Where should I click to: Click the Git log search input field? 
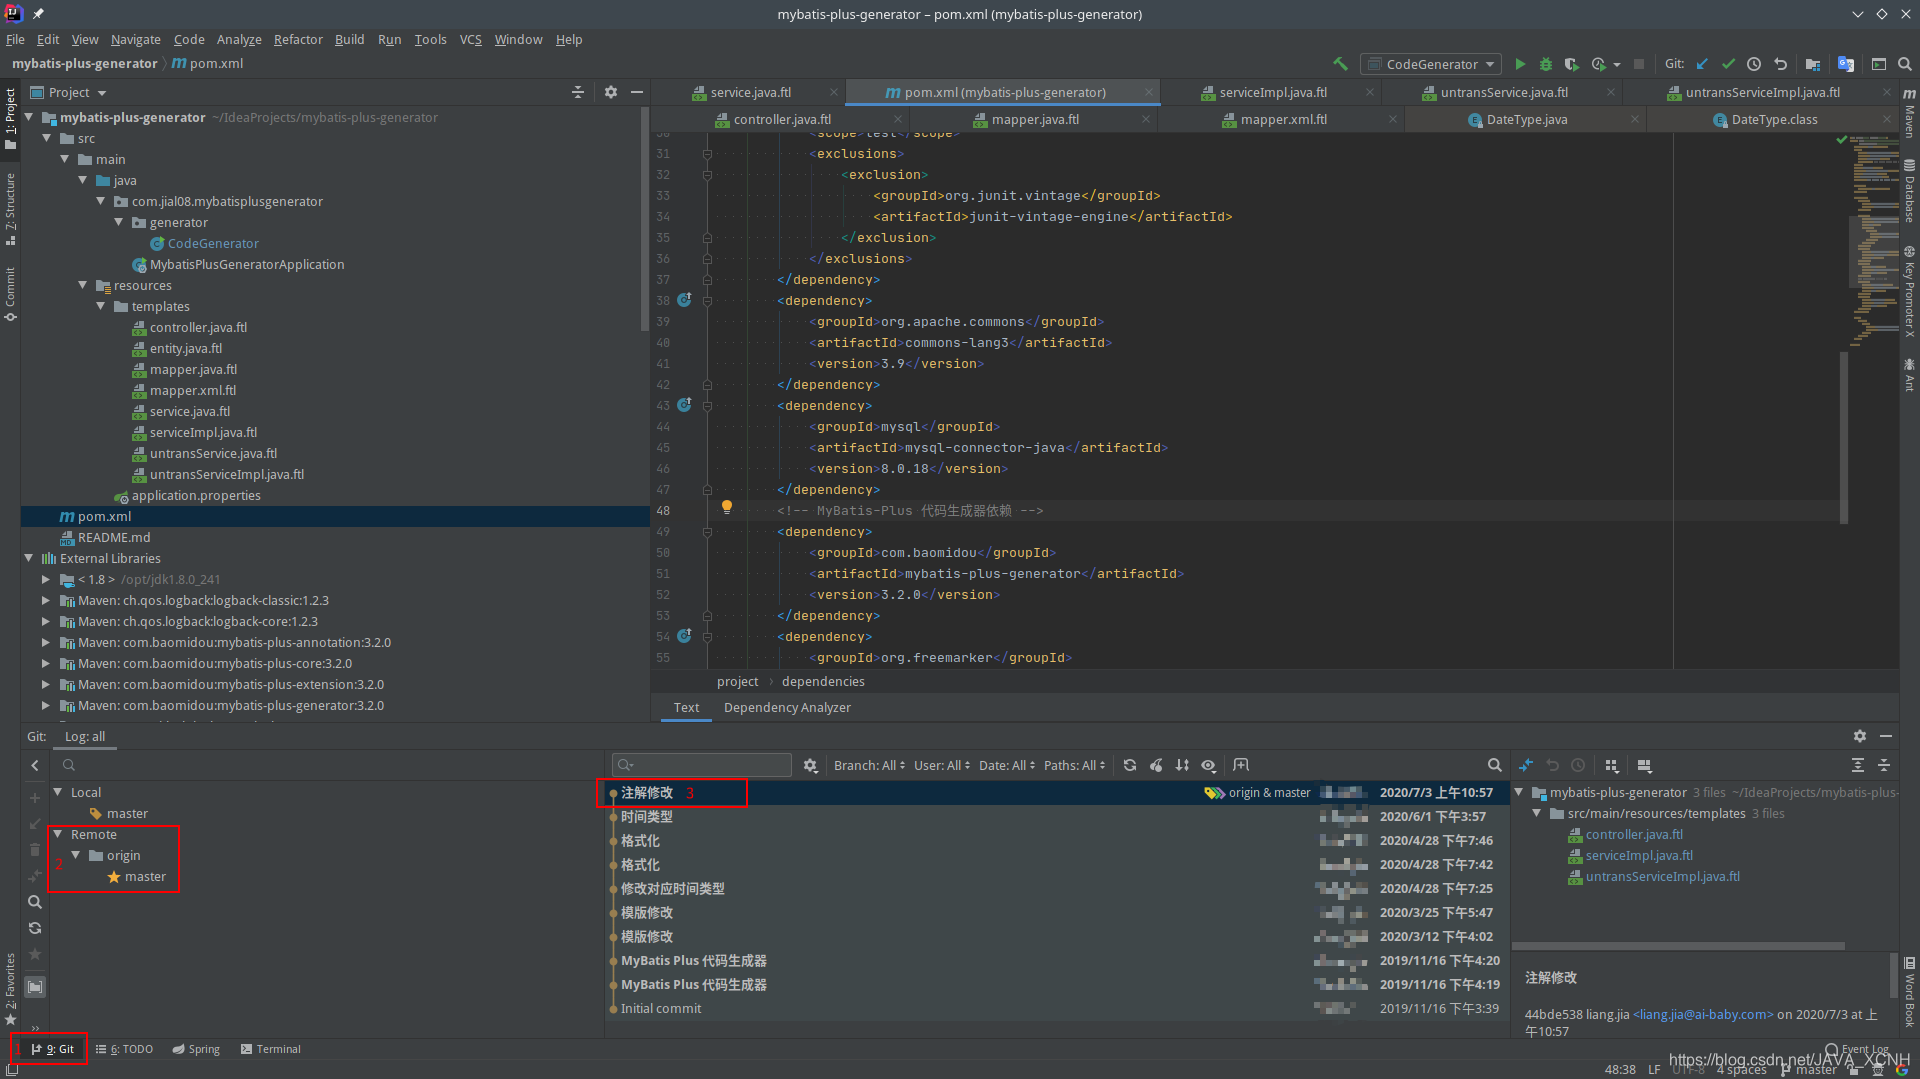pos(702,765)
